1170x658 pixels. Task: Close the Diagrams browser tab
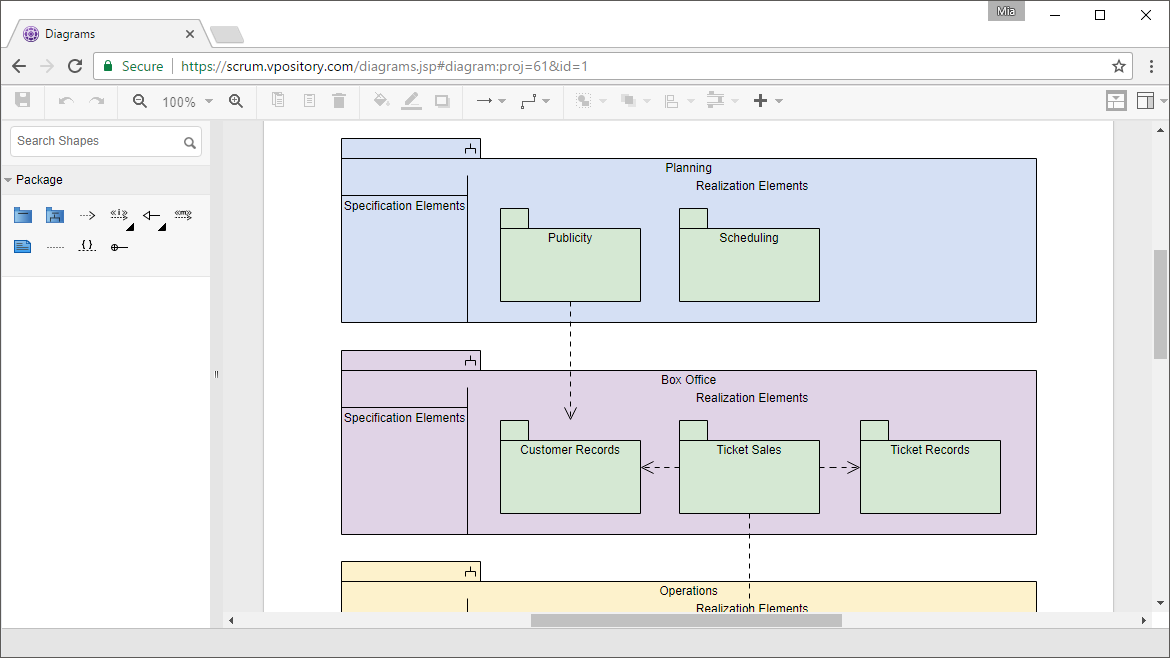click(190, 34)
